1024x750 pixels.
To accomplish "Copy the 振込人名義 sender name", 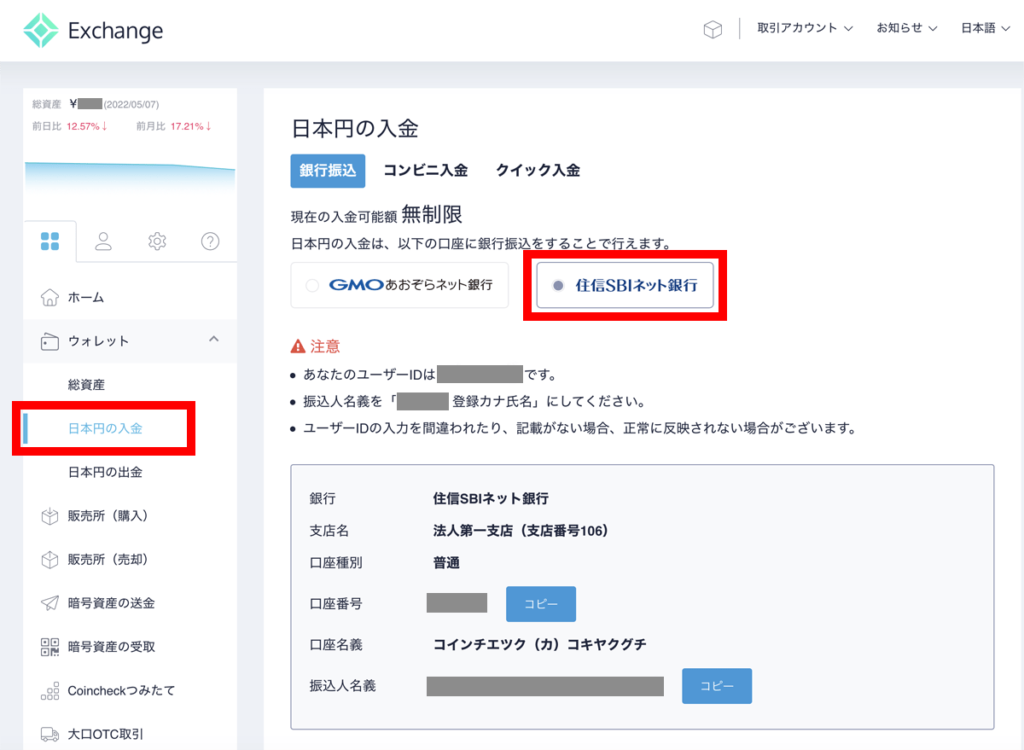I will tap(716, 686).
